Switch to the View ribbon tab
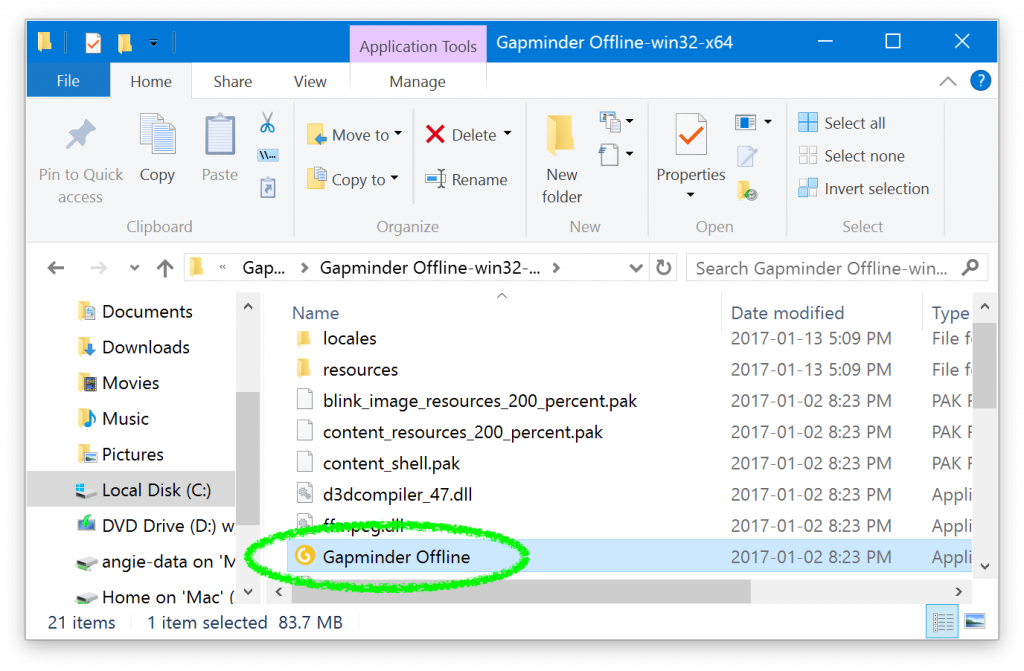The height and width of the screenshot is (671, 1024). (x=310, y=81)
